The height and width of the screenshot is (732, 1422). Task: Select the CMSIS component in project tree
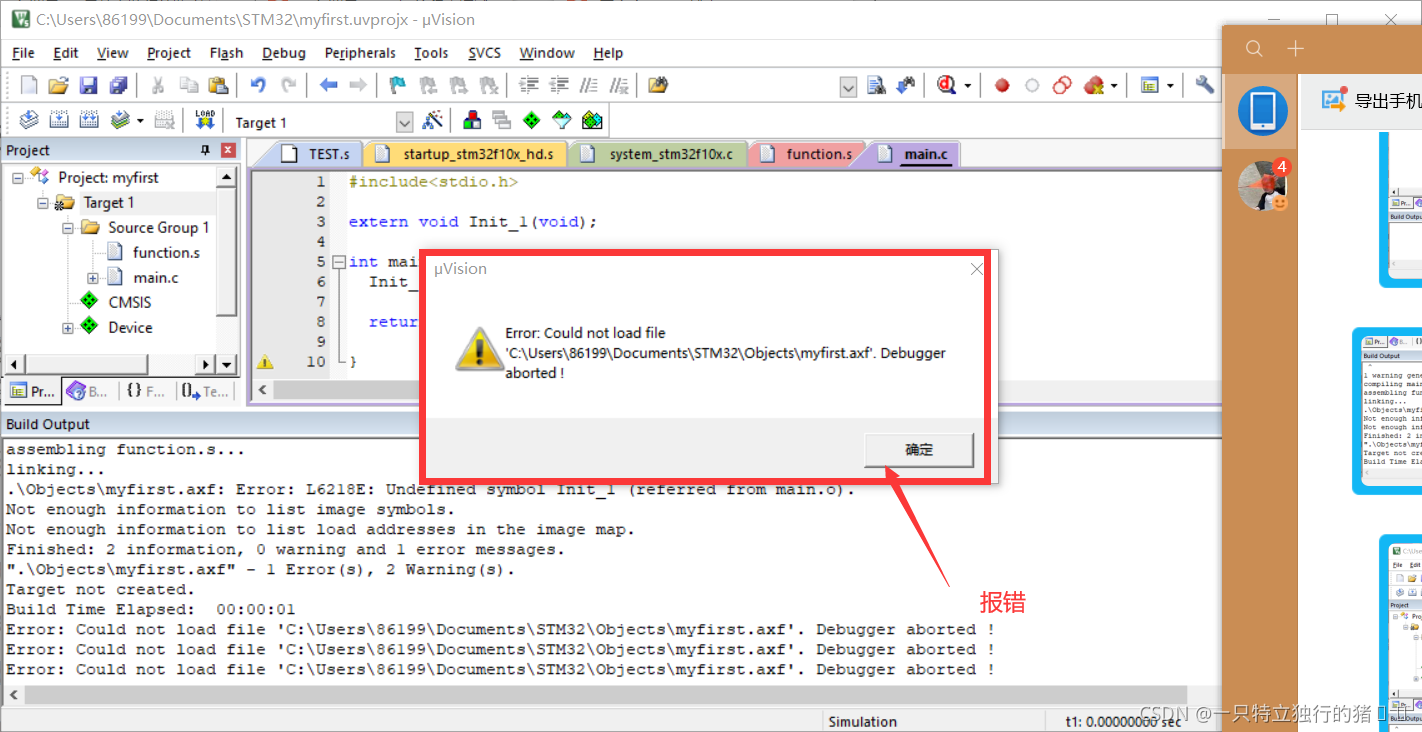(x=130, y=302)
